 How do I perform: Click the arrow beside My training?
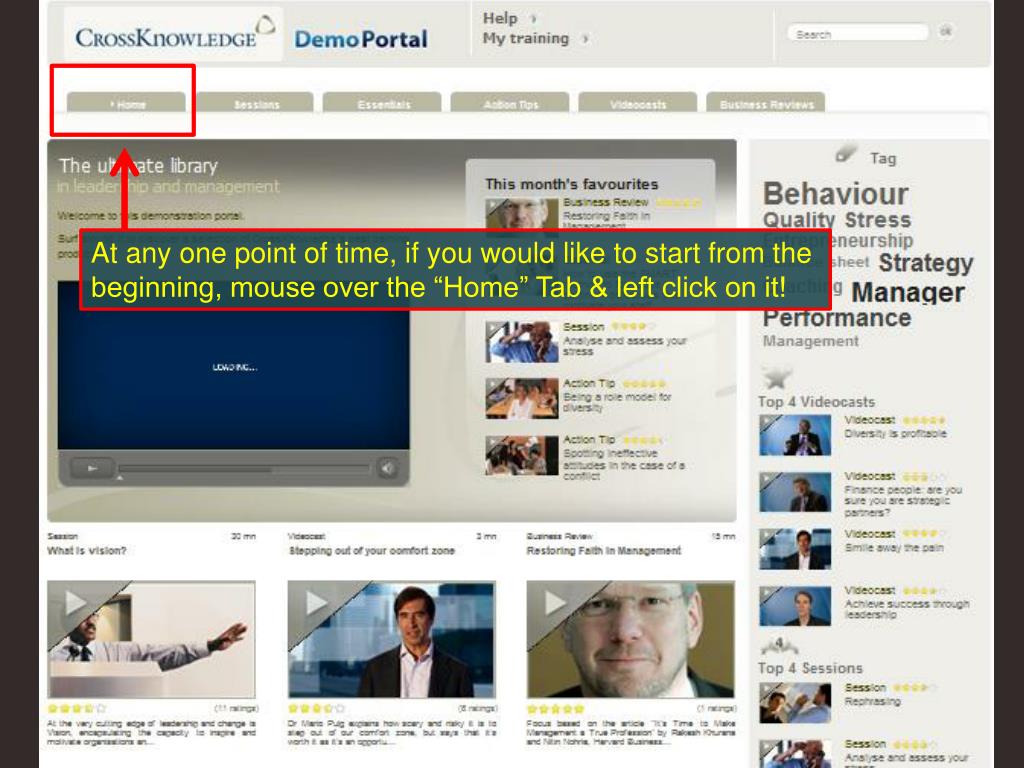tap(585, 39)
